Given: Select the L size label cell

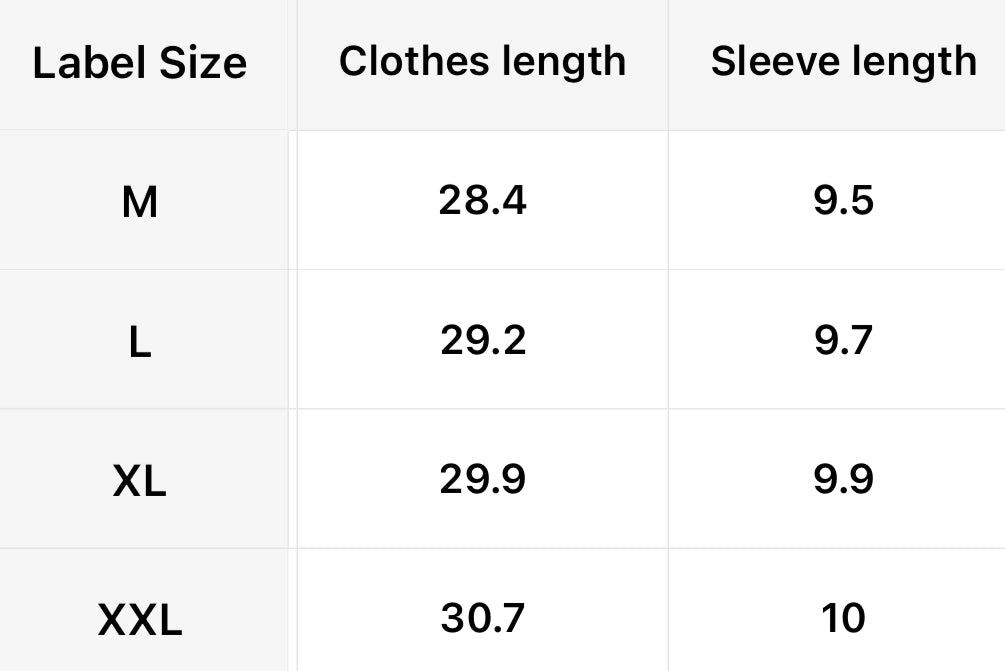Looking at the screenshot, I should click(x=140, y=343).
